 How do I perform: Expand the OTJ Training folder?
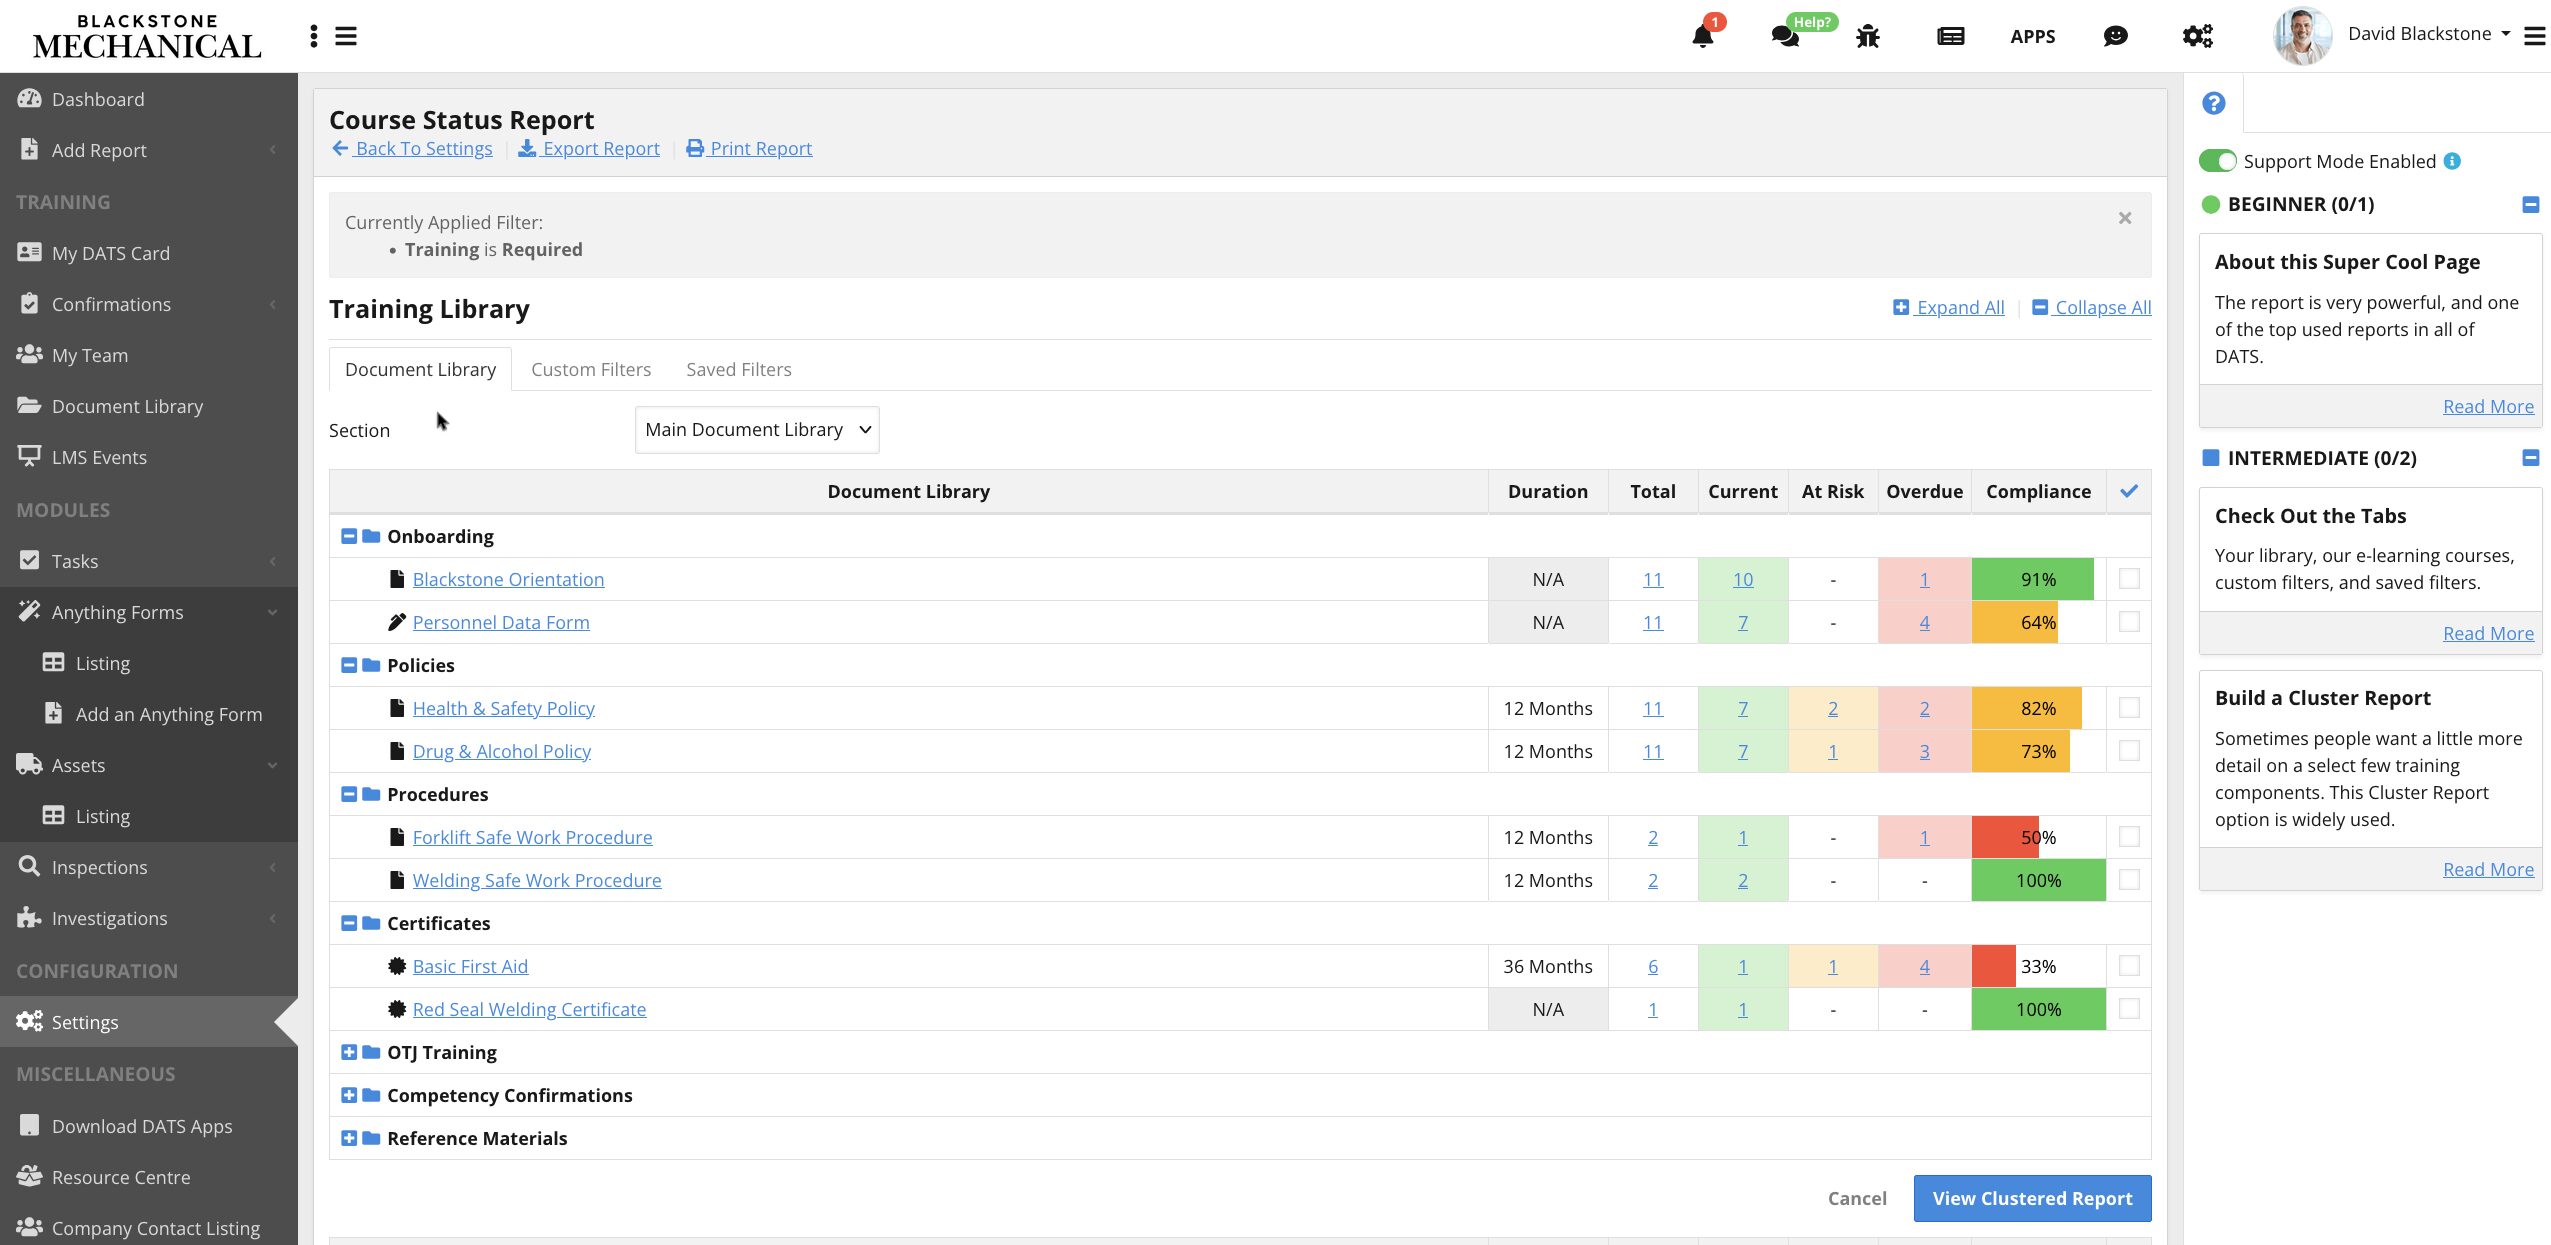coord(349,1052)
